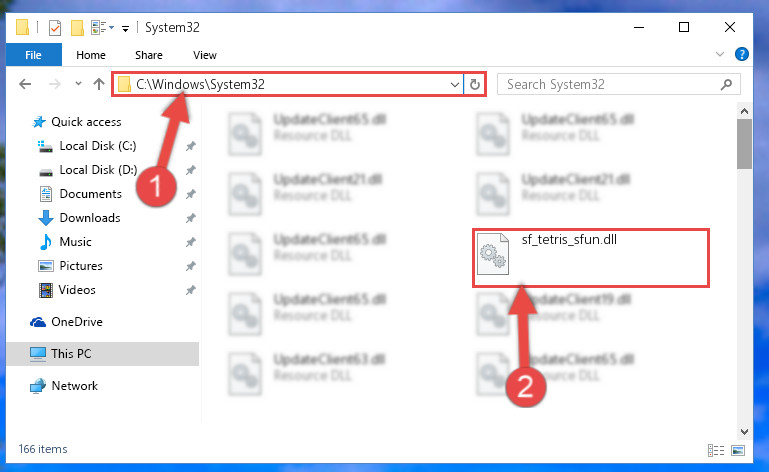The width and height of the screenshot is (769, 472).
Task: Refresh the System32 folder view
Action: (474, 84)
